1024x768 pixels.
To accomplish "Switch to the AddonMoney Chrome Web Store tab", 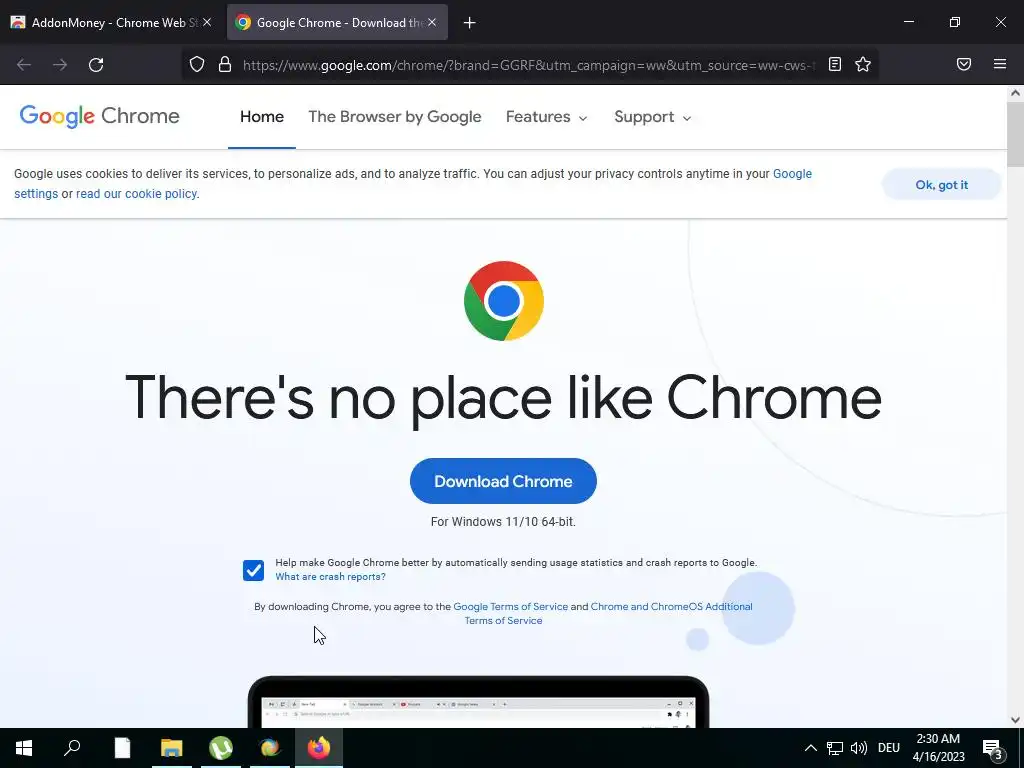I will [x=112, y=22].
